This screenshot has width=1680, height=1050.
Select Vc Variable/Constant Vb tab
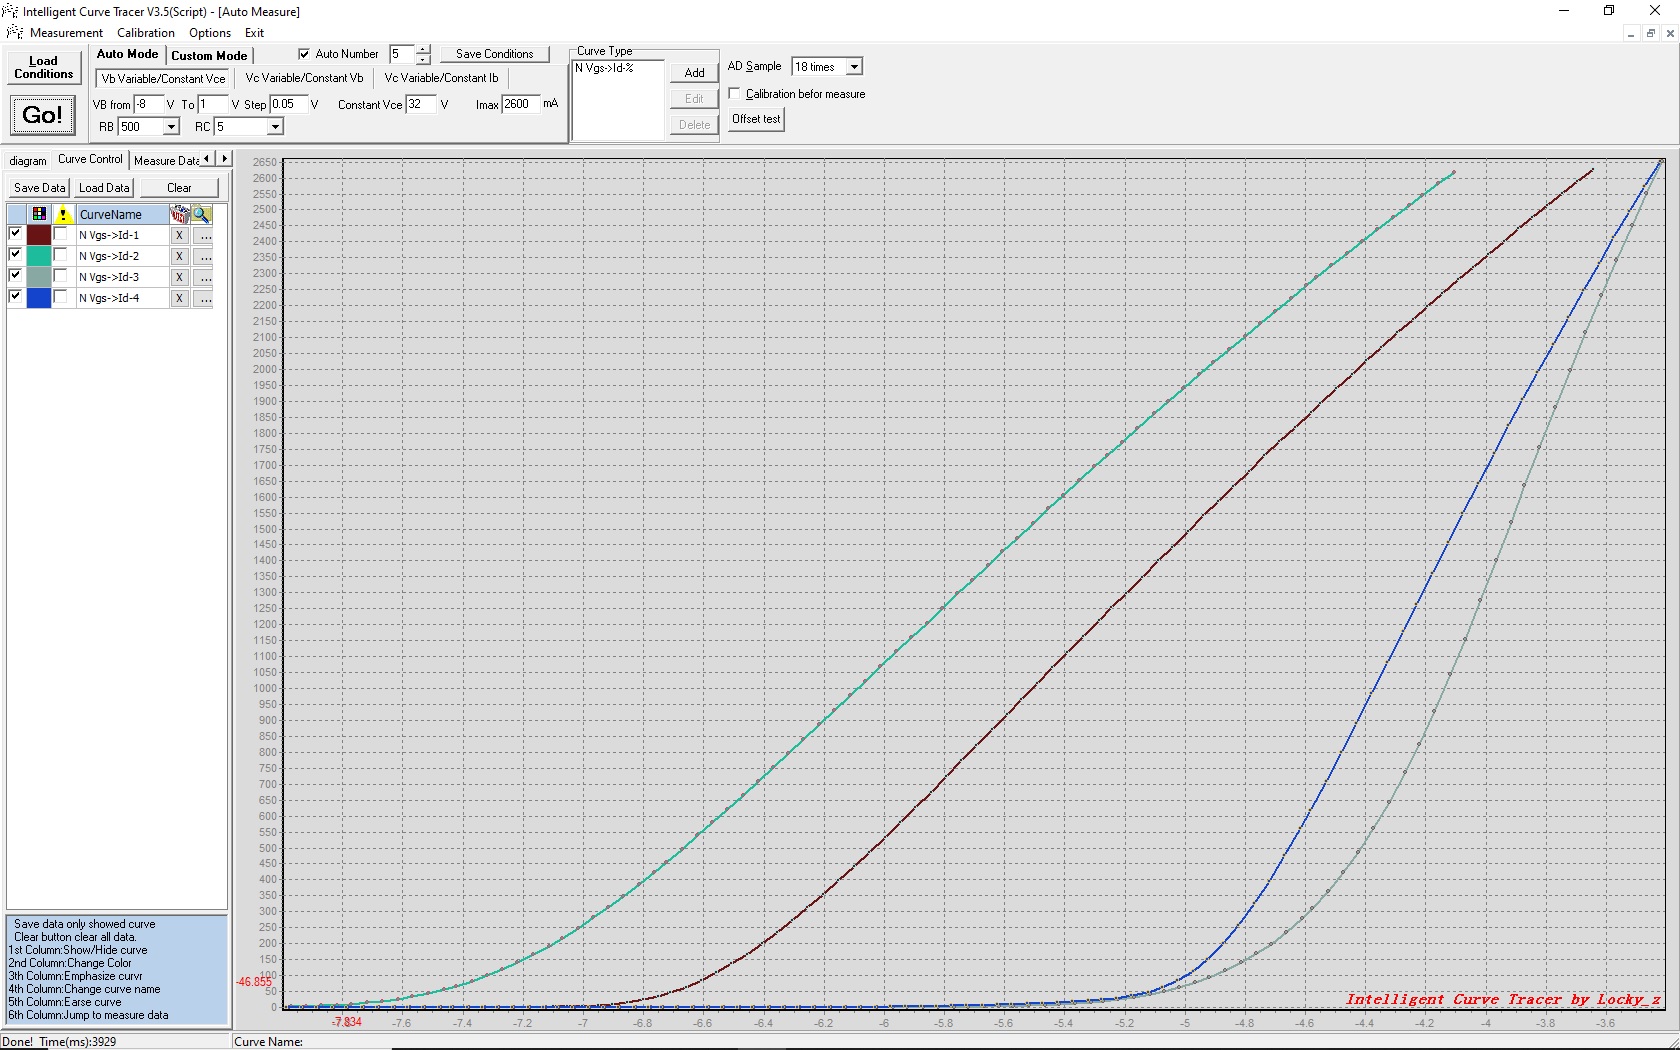point(304,78)
